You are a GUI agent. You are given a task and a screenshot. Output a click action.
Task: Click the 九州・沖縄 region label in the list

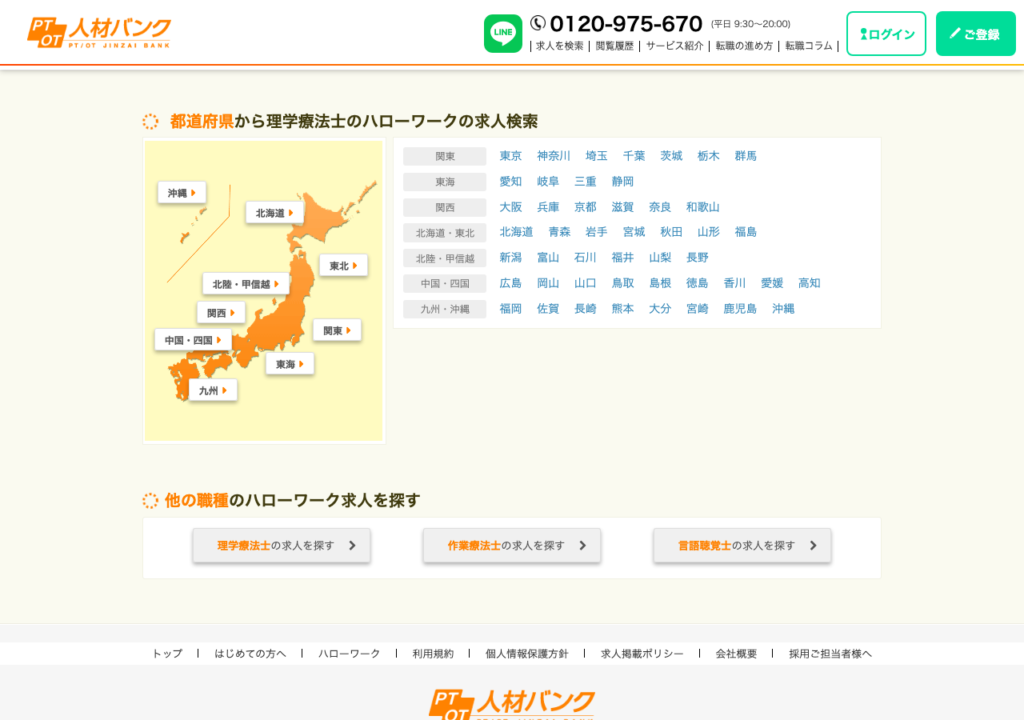[x=445, y=309]
